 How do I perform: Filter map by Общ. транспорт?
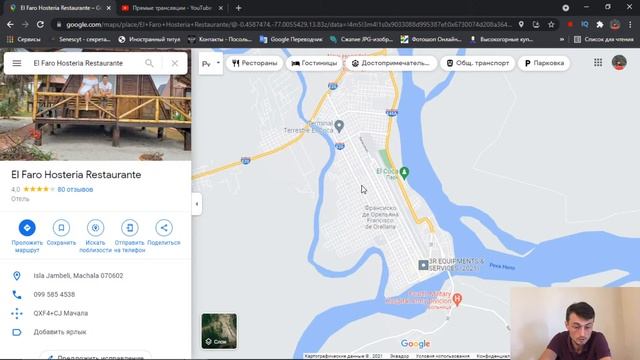pyautogui.click(x=478, y=63)
